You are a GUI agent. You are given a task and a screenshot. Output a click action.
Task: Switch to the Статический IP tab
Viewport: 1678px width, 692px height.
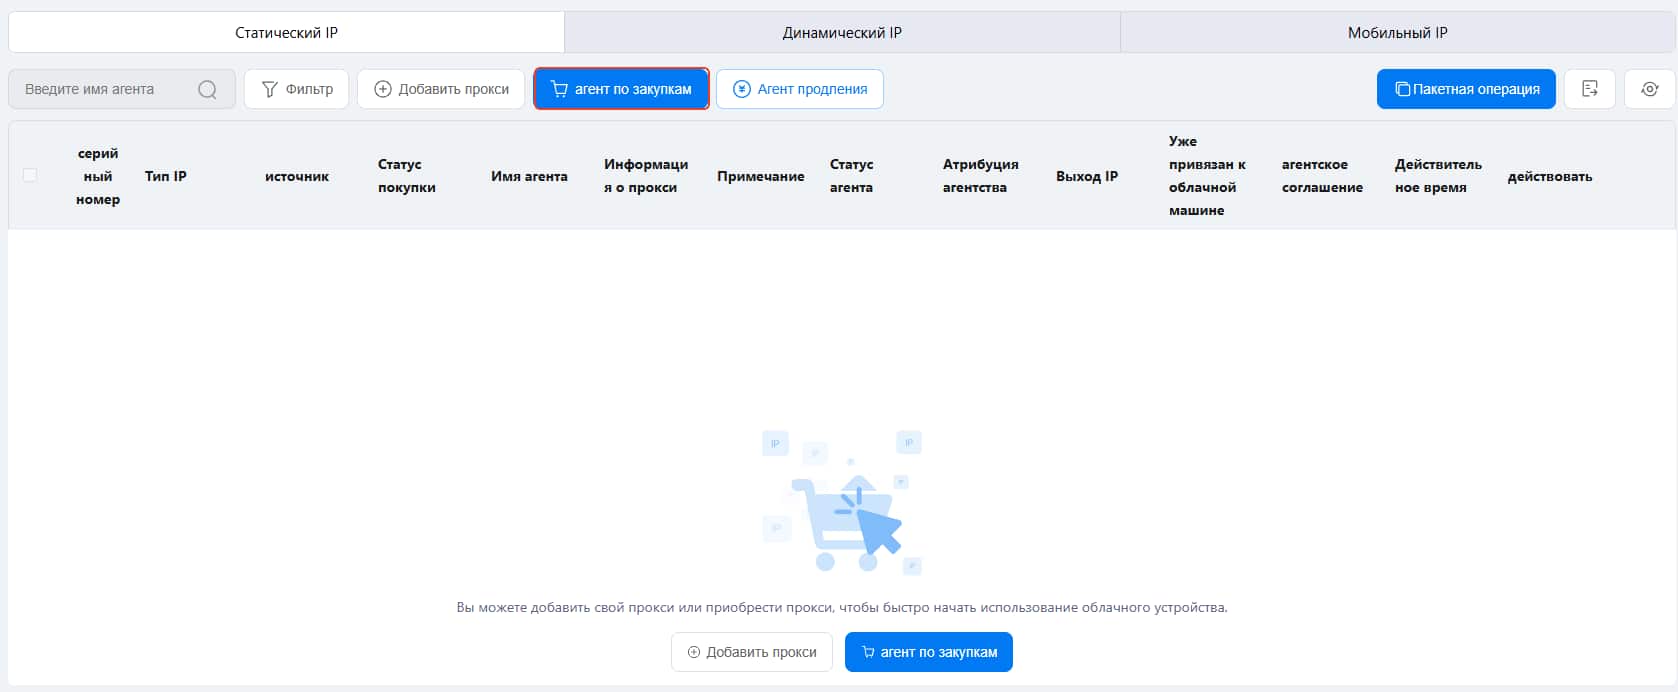[286, 33]
